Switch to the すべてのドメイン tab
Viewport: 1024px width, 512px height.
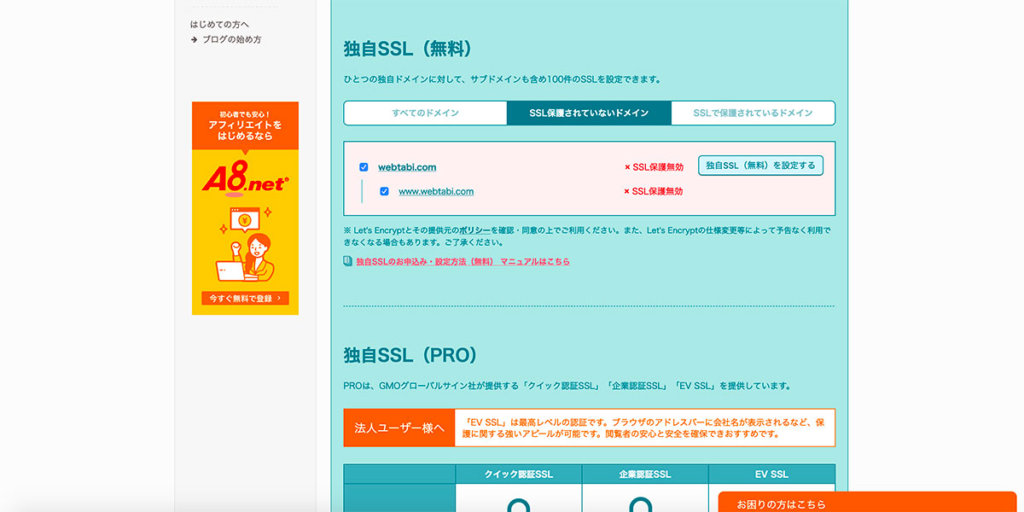point(425,113)
